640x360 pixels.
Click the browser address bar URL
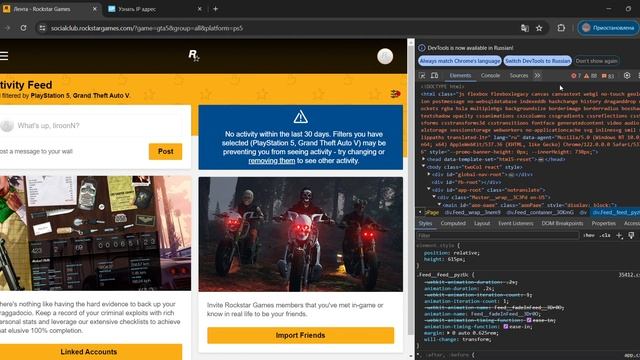pyautogui.click(x=147, y=28)
